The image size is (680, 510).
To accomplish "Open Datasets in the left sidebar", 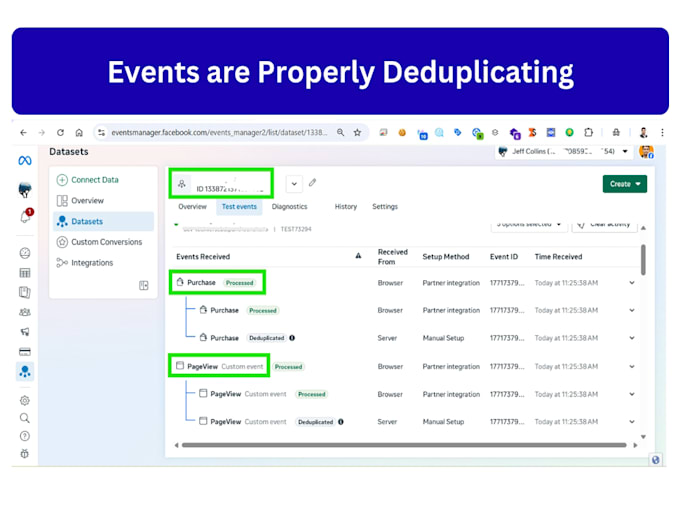I will [x=103, y=221].
